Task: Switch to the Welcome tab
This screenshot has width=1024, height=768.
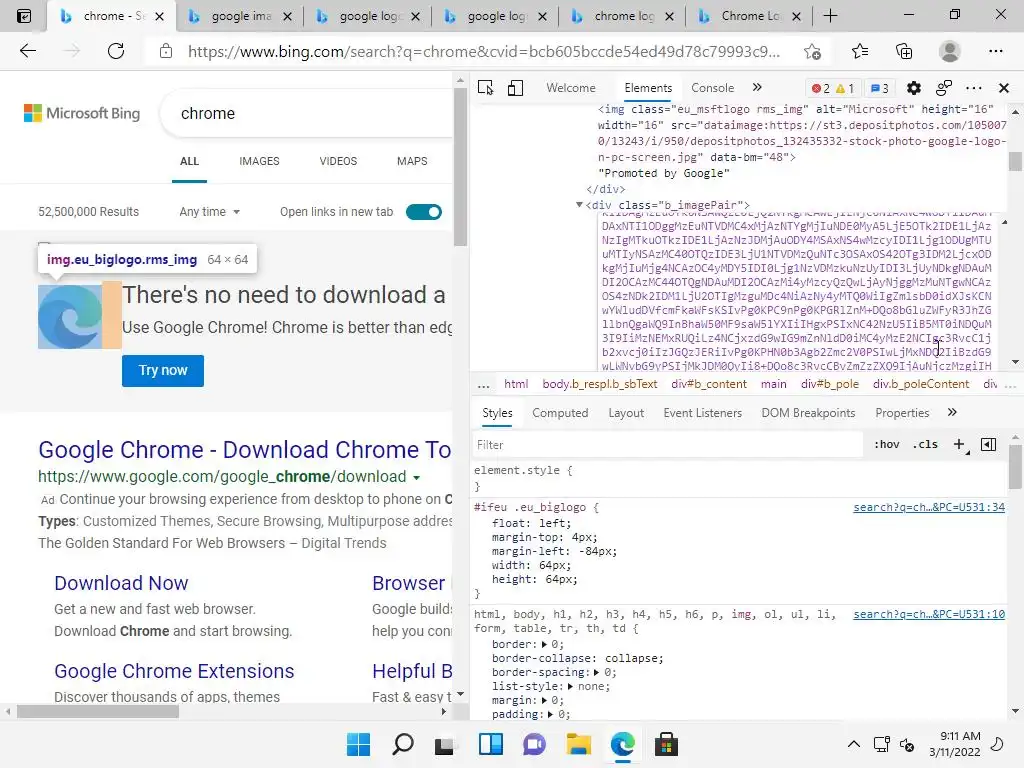Action: [x=571, y=88]
